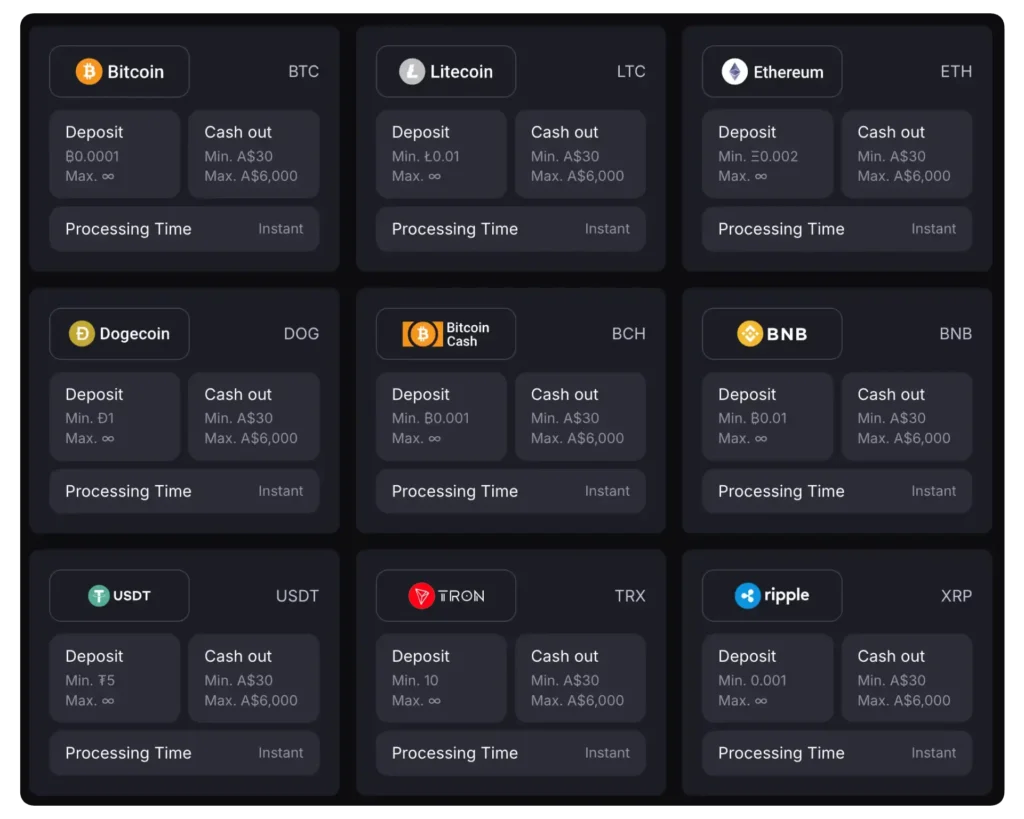
Task: Select the TRON Cash out box
Action: [580, 678]
